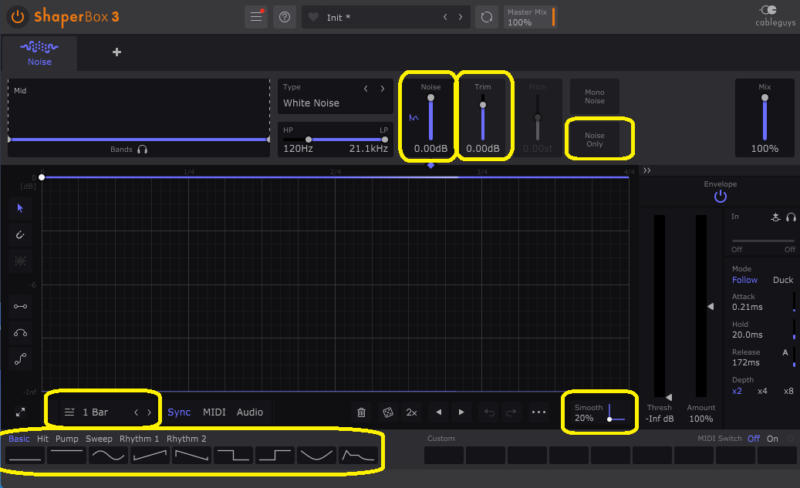This screenshot has height=488, width=800.
Task: Click the ShaperBox power button
Action: tap(17, 17)
